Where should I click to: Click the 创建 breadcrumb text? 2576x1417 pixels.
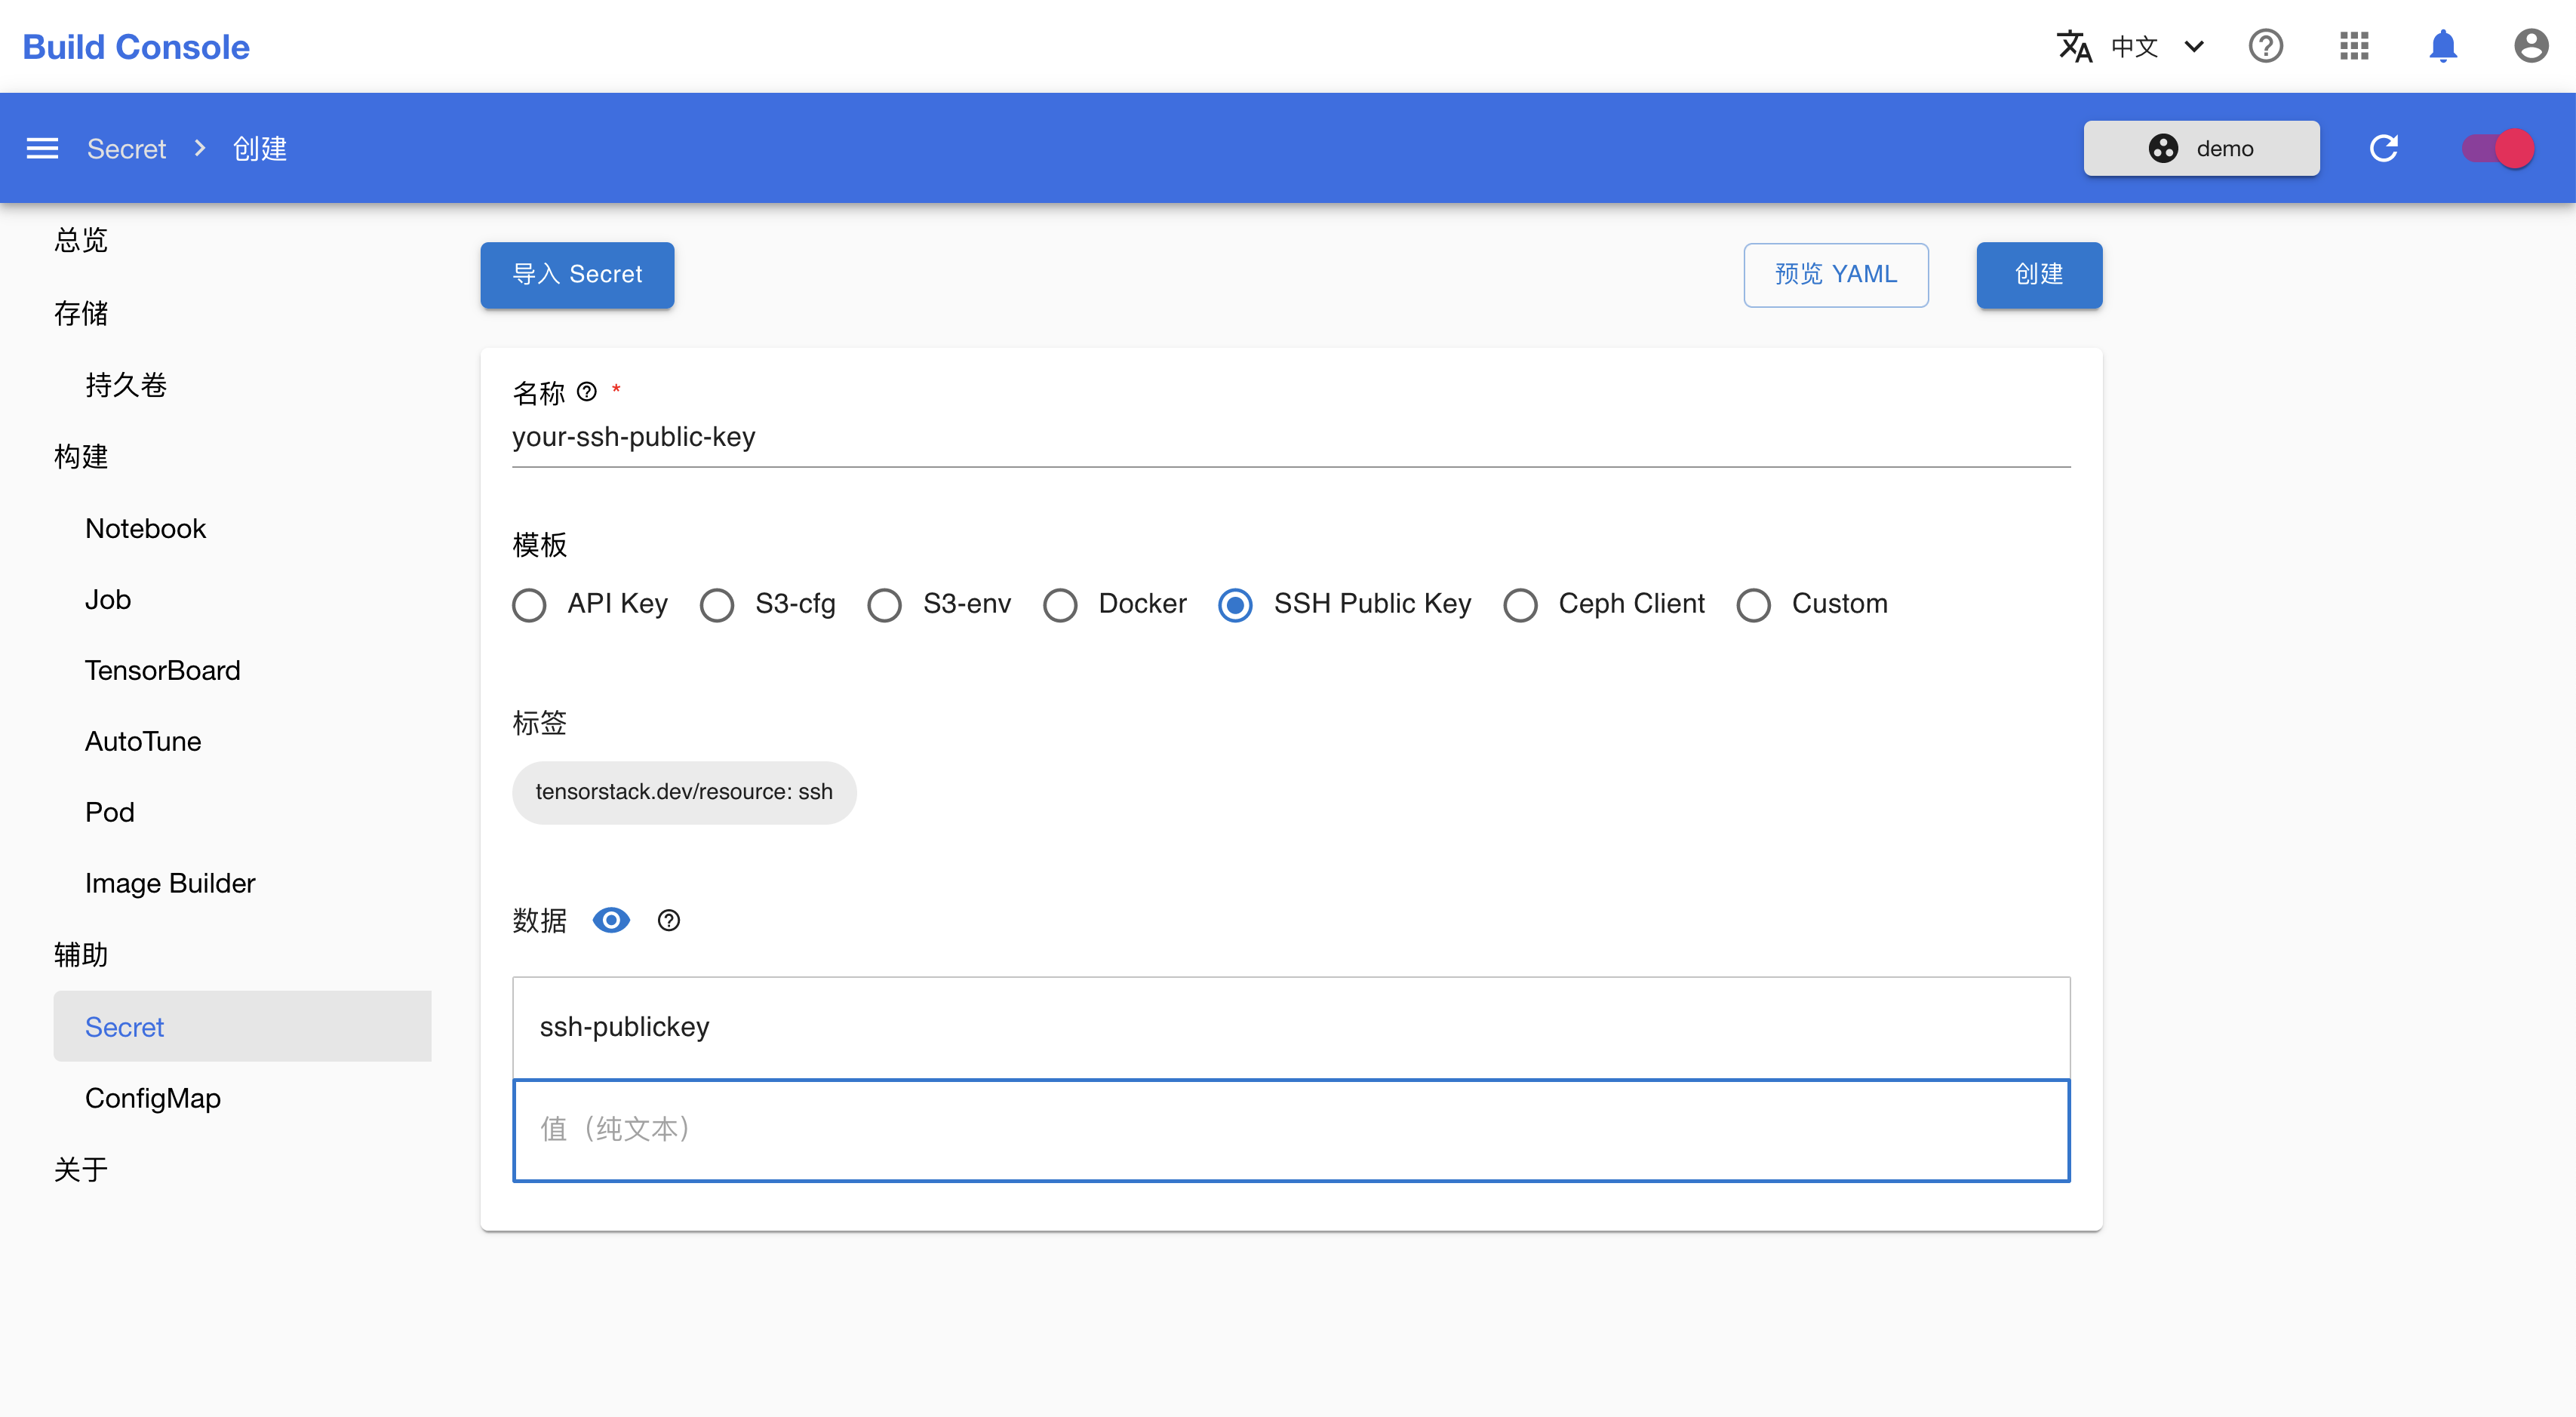pos(260,149)
